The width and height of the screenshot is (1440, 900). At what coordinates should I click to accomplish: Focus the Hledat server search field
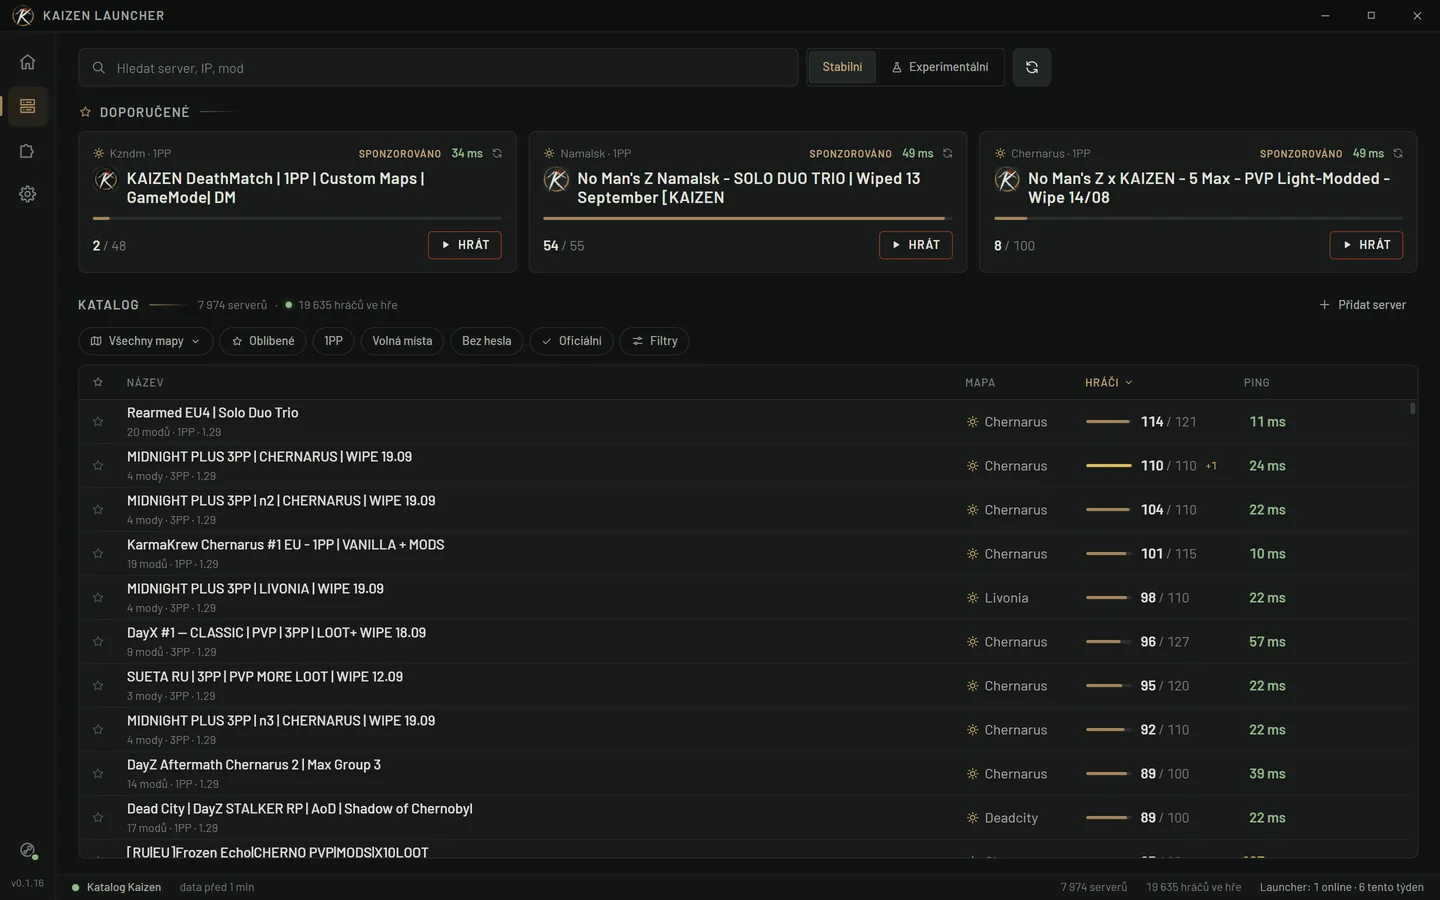click(438, 68)
